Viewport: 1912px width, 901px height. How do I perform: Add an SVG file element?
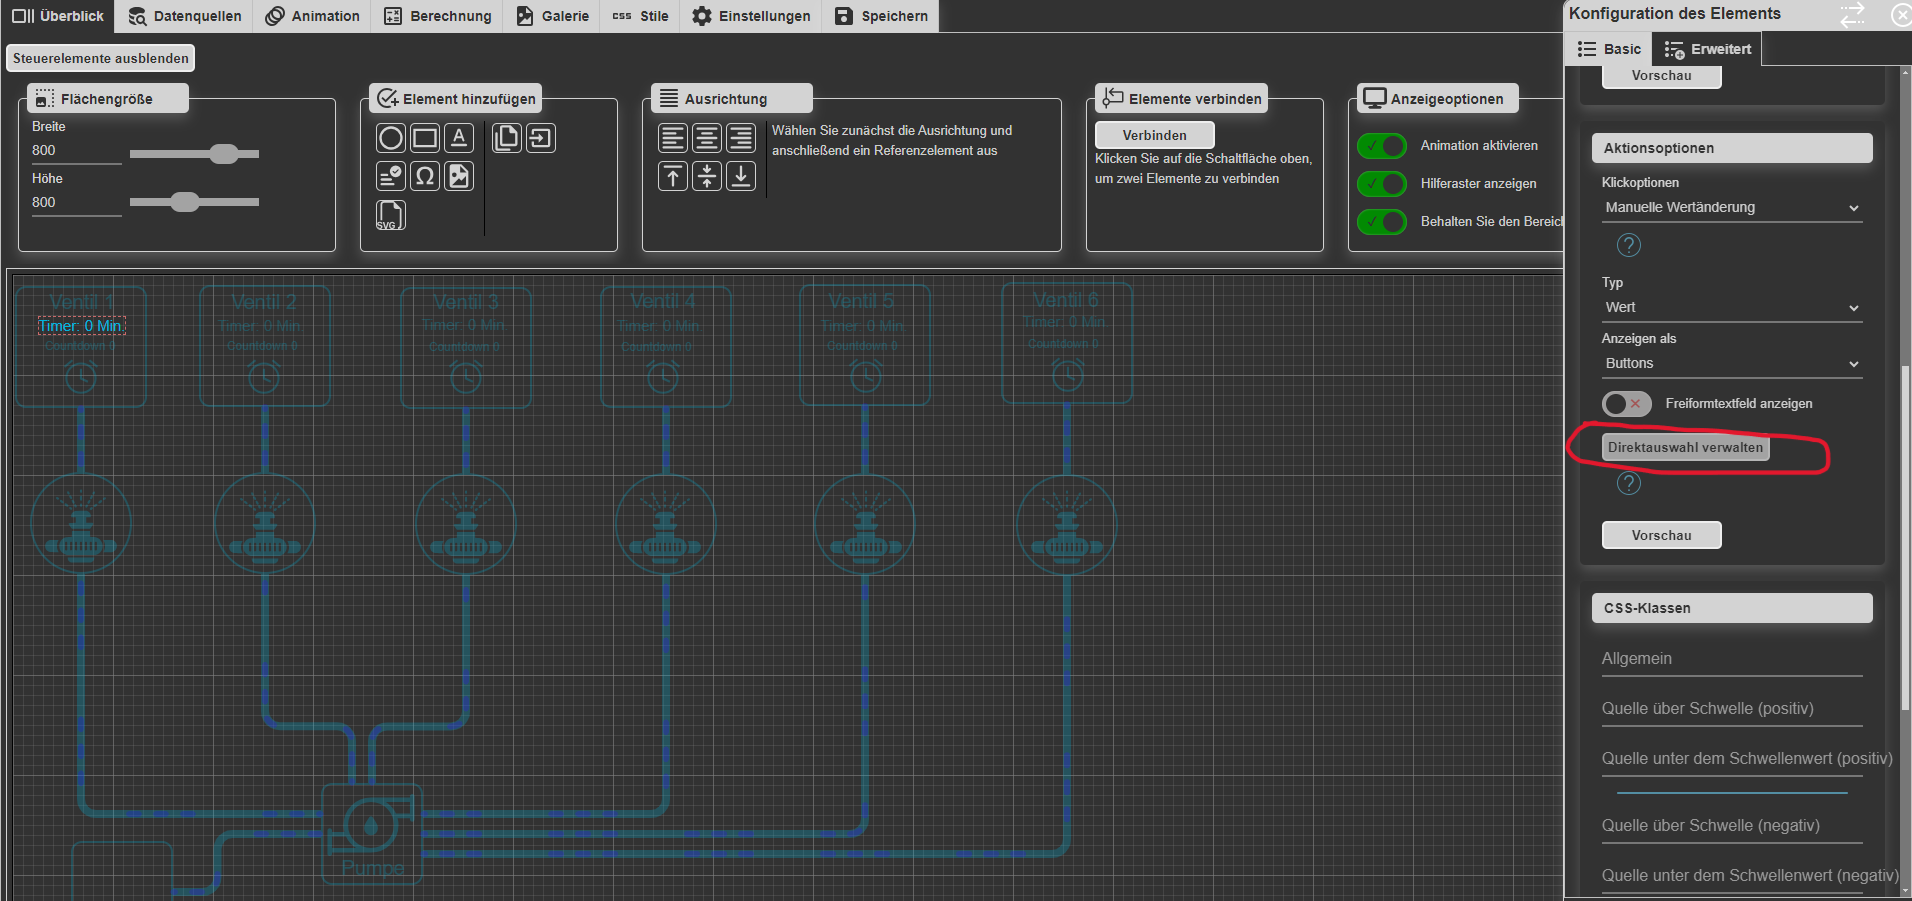click(x=391, y=215)
